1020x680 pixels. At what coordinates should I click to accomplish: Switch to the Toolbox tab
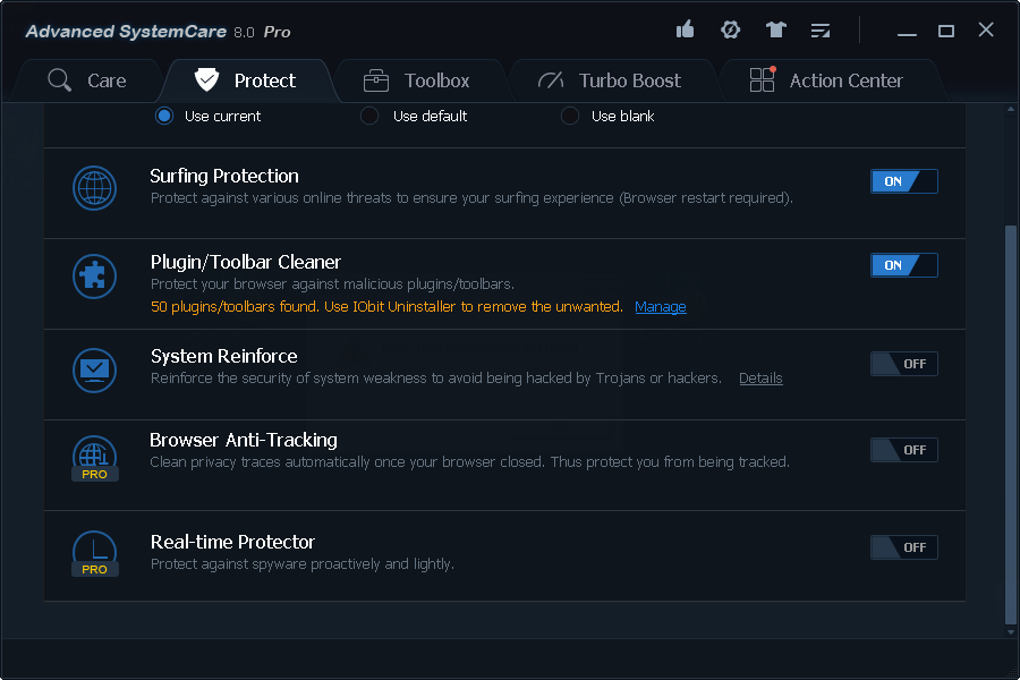(x=417, y=81)
